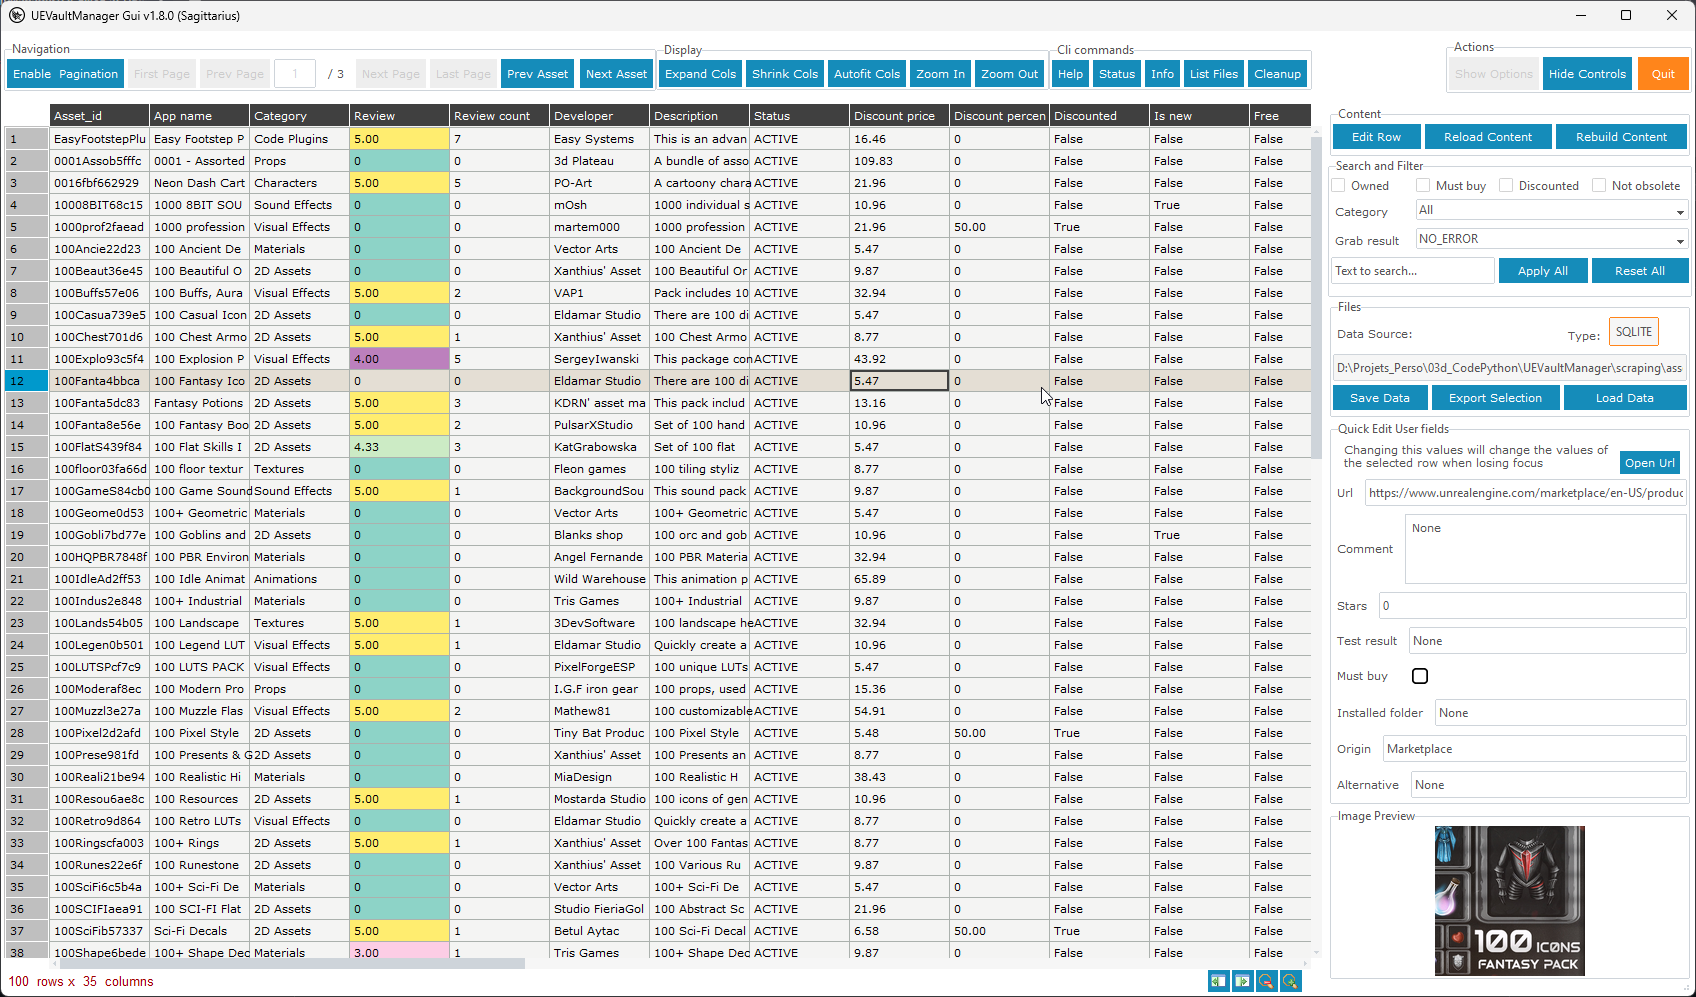Screen dimensions: 1696x997
Task: Click the Zoom Out display button
Action: 1009,74
